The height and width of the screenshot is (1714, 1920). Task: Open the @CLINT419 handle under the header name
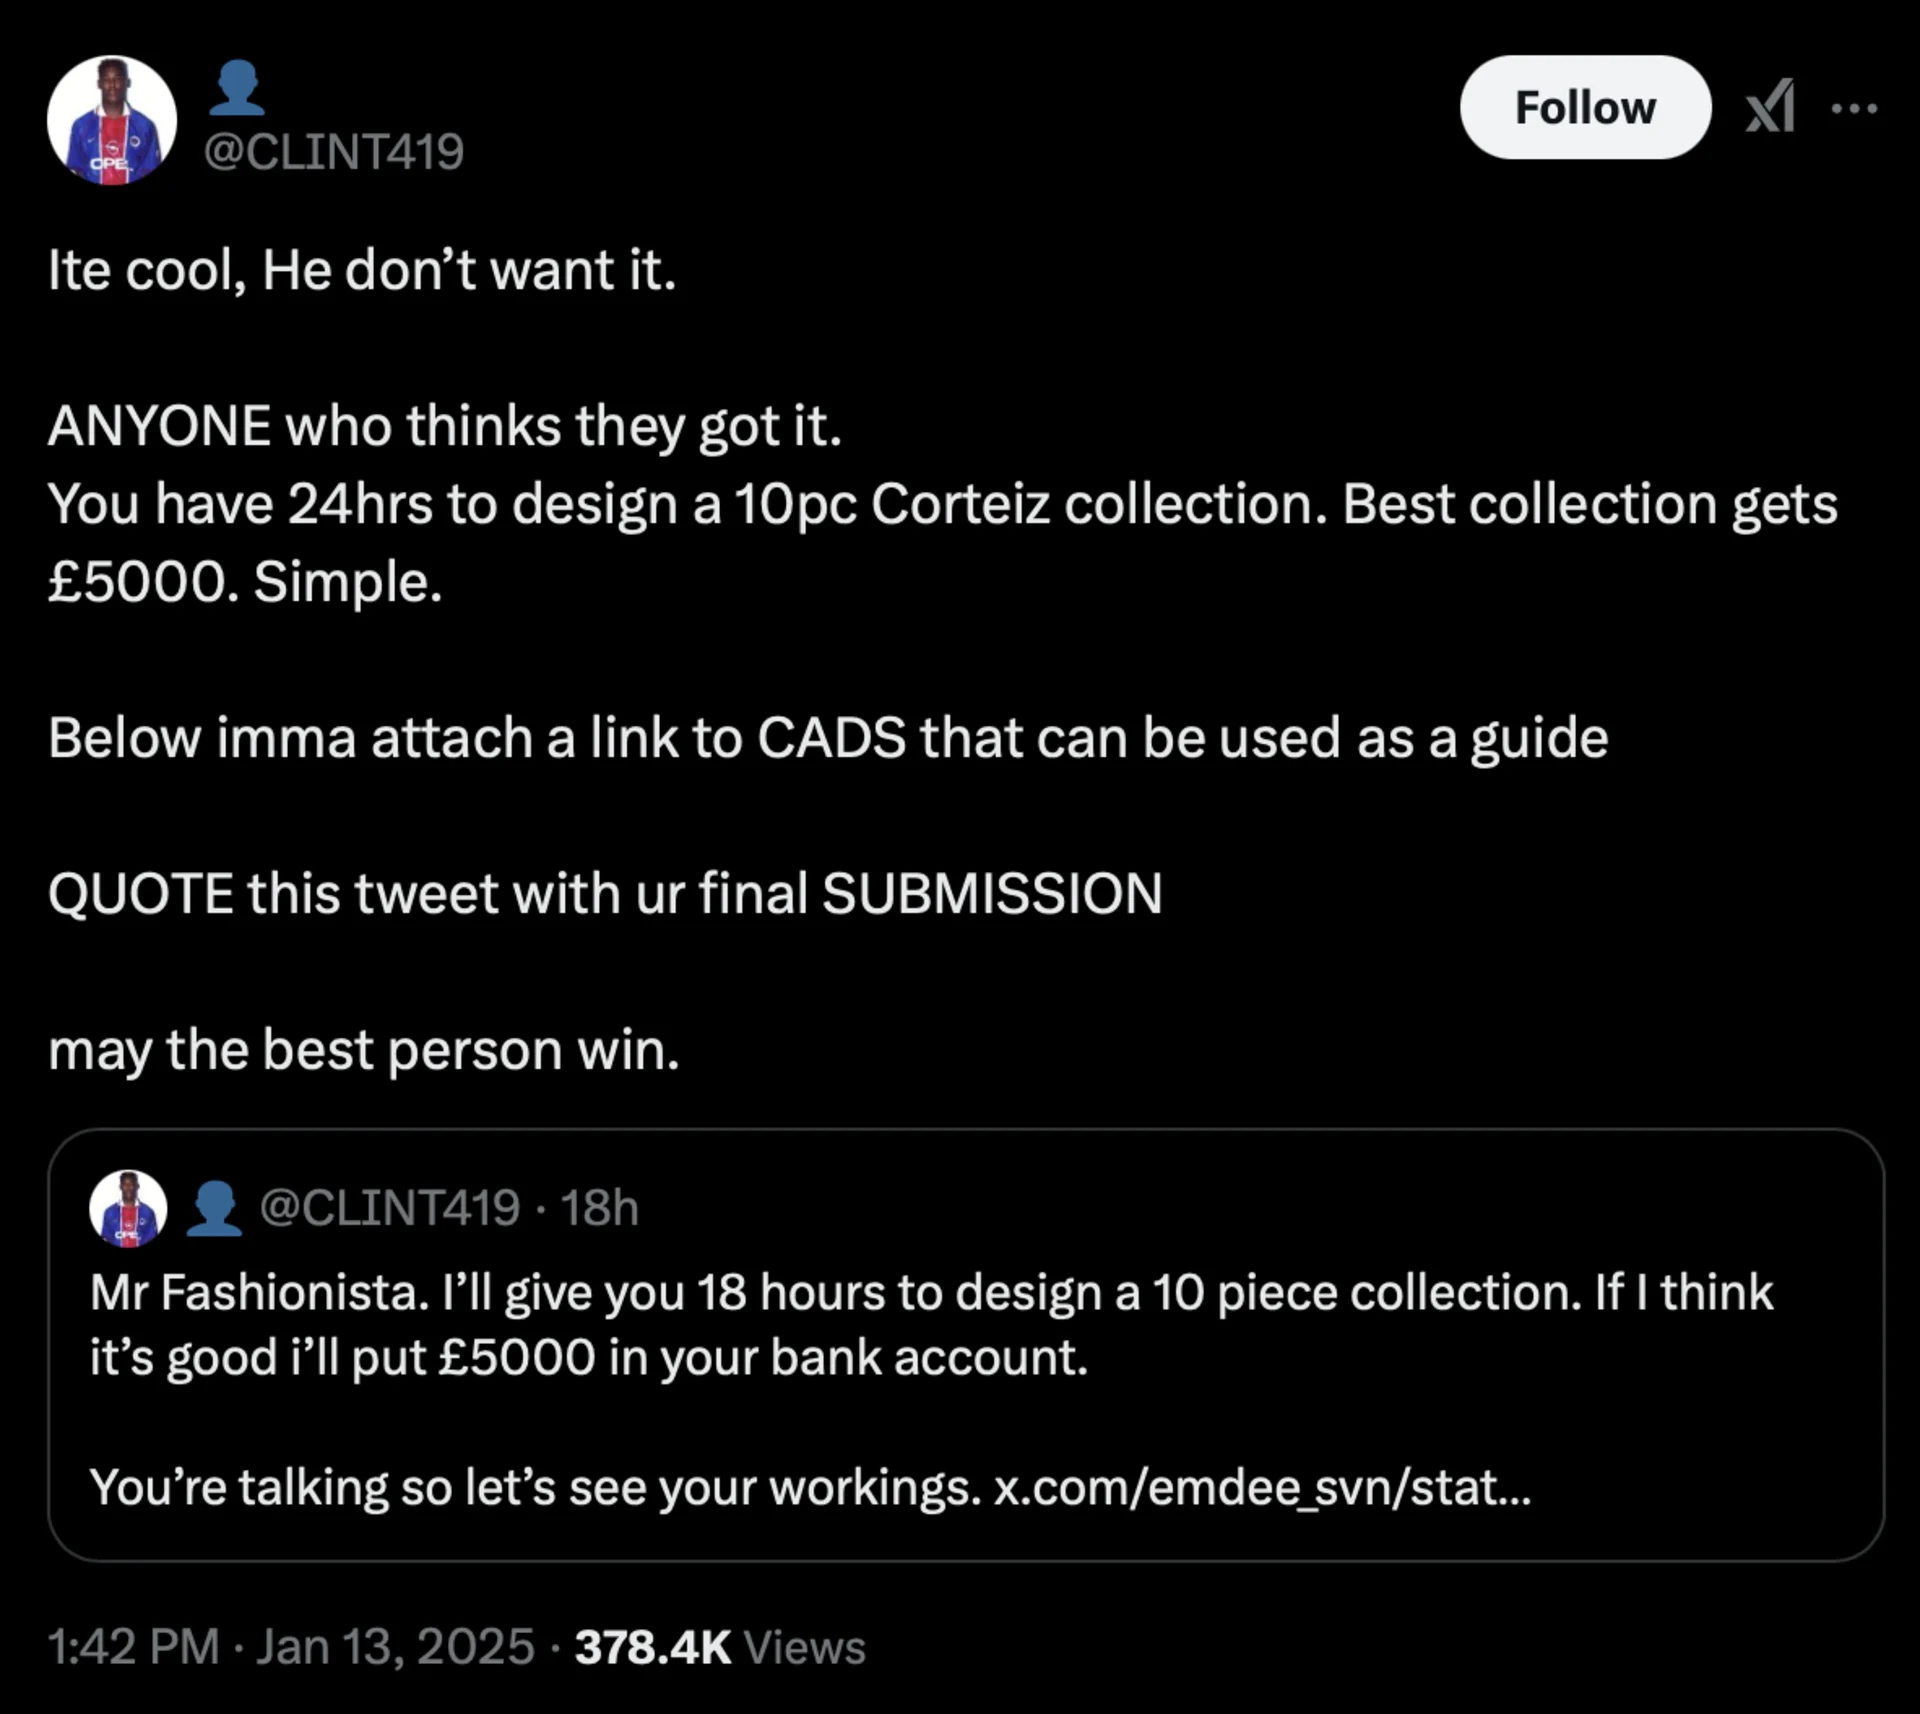334,152
